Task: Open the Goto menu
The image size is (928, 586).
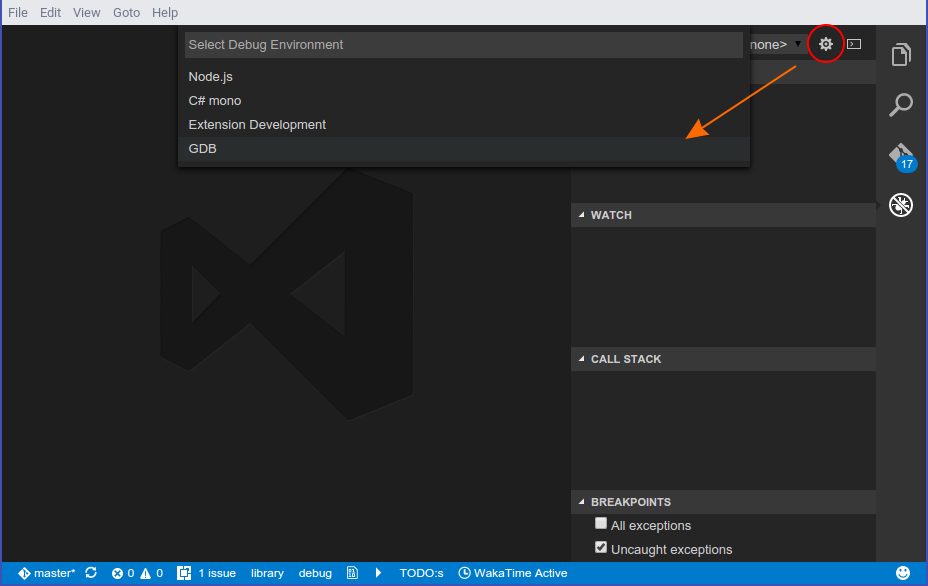Action: coord(126,13)
